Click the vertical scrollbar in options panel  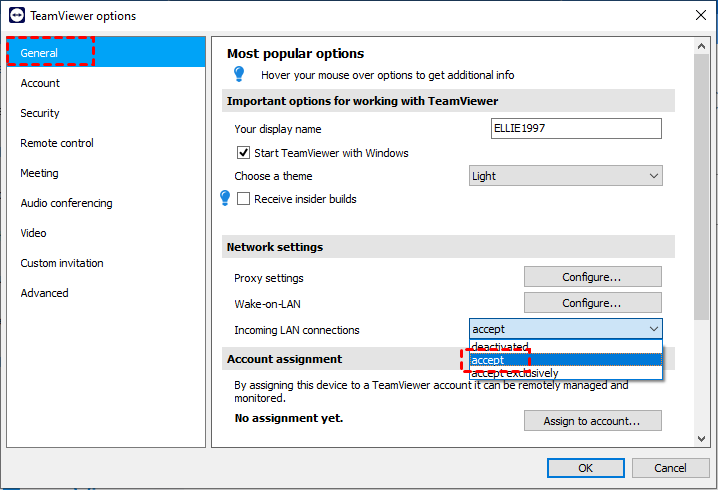pyautogui.click(x=702, y=180)
